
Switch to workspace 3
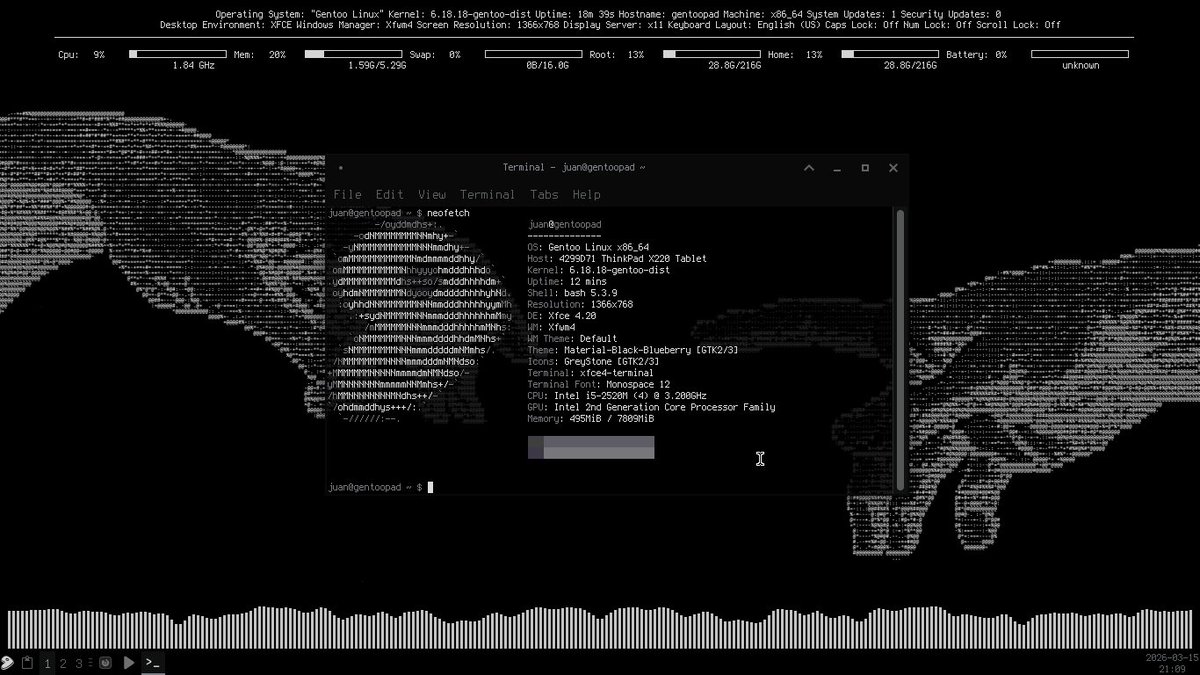pos(79,663)
